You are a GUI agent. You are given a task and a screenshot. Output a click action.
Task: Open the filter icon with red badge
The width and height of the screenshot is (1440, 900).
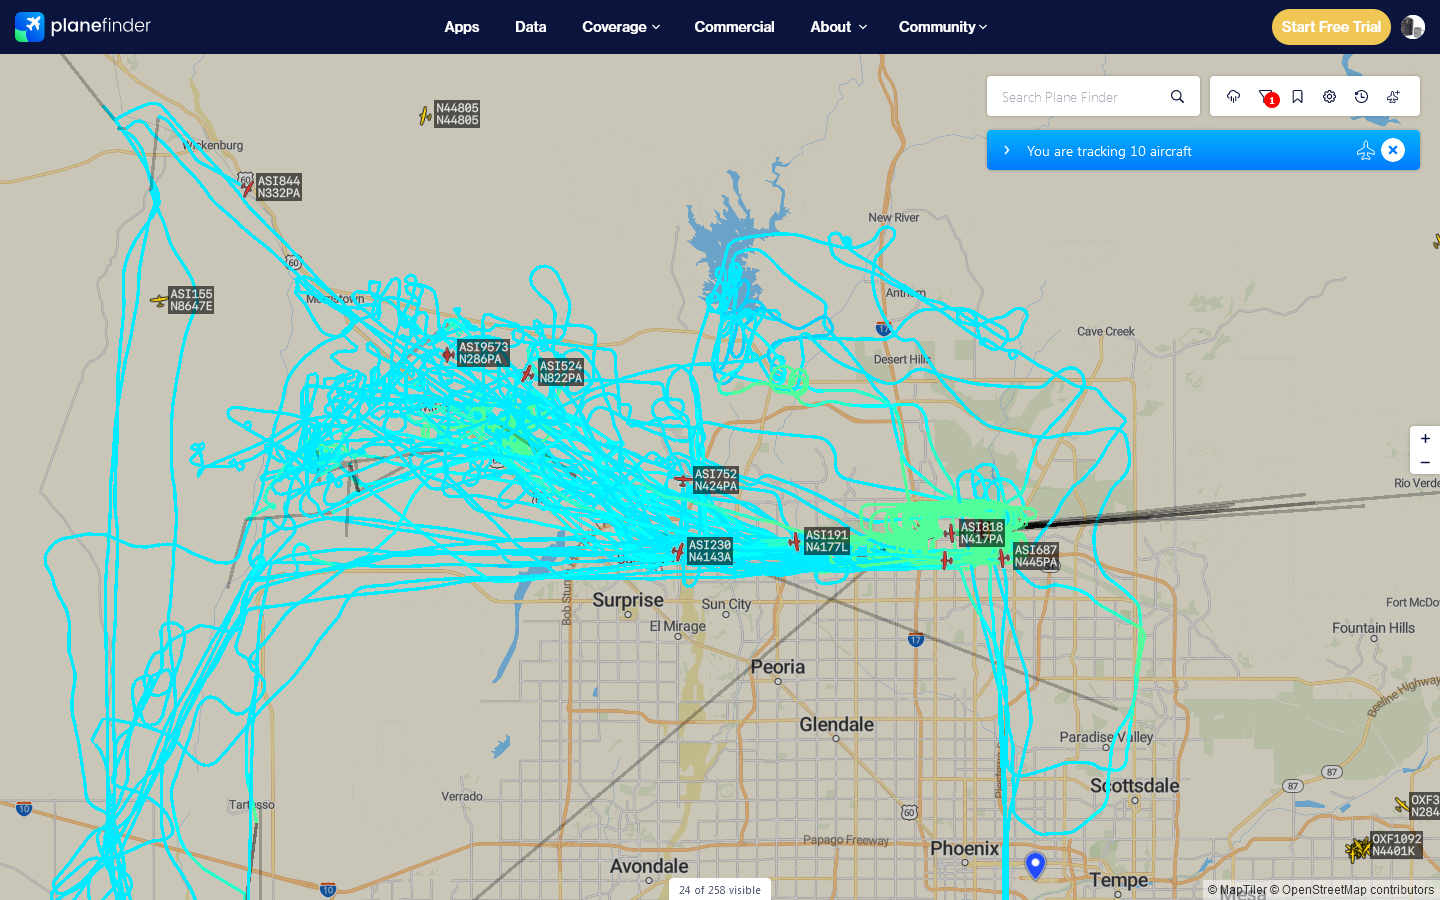(1266, 97)
